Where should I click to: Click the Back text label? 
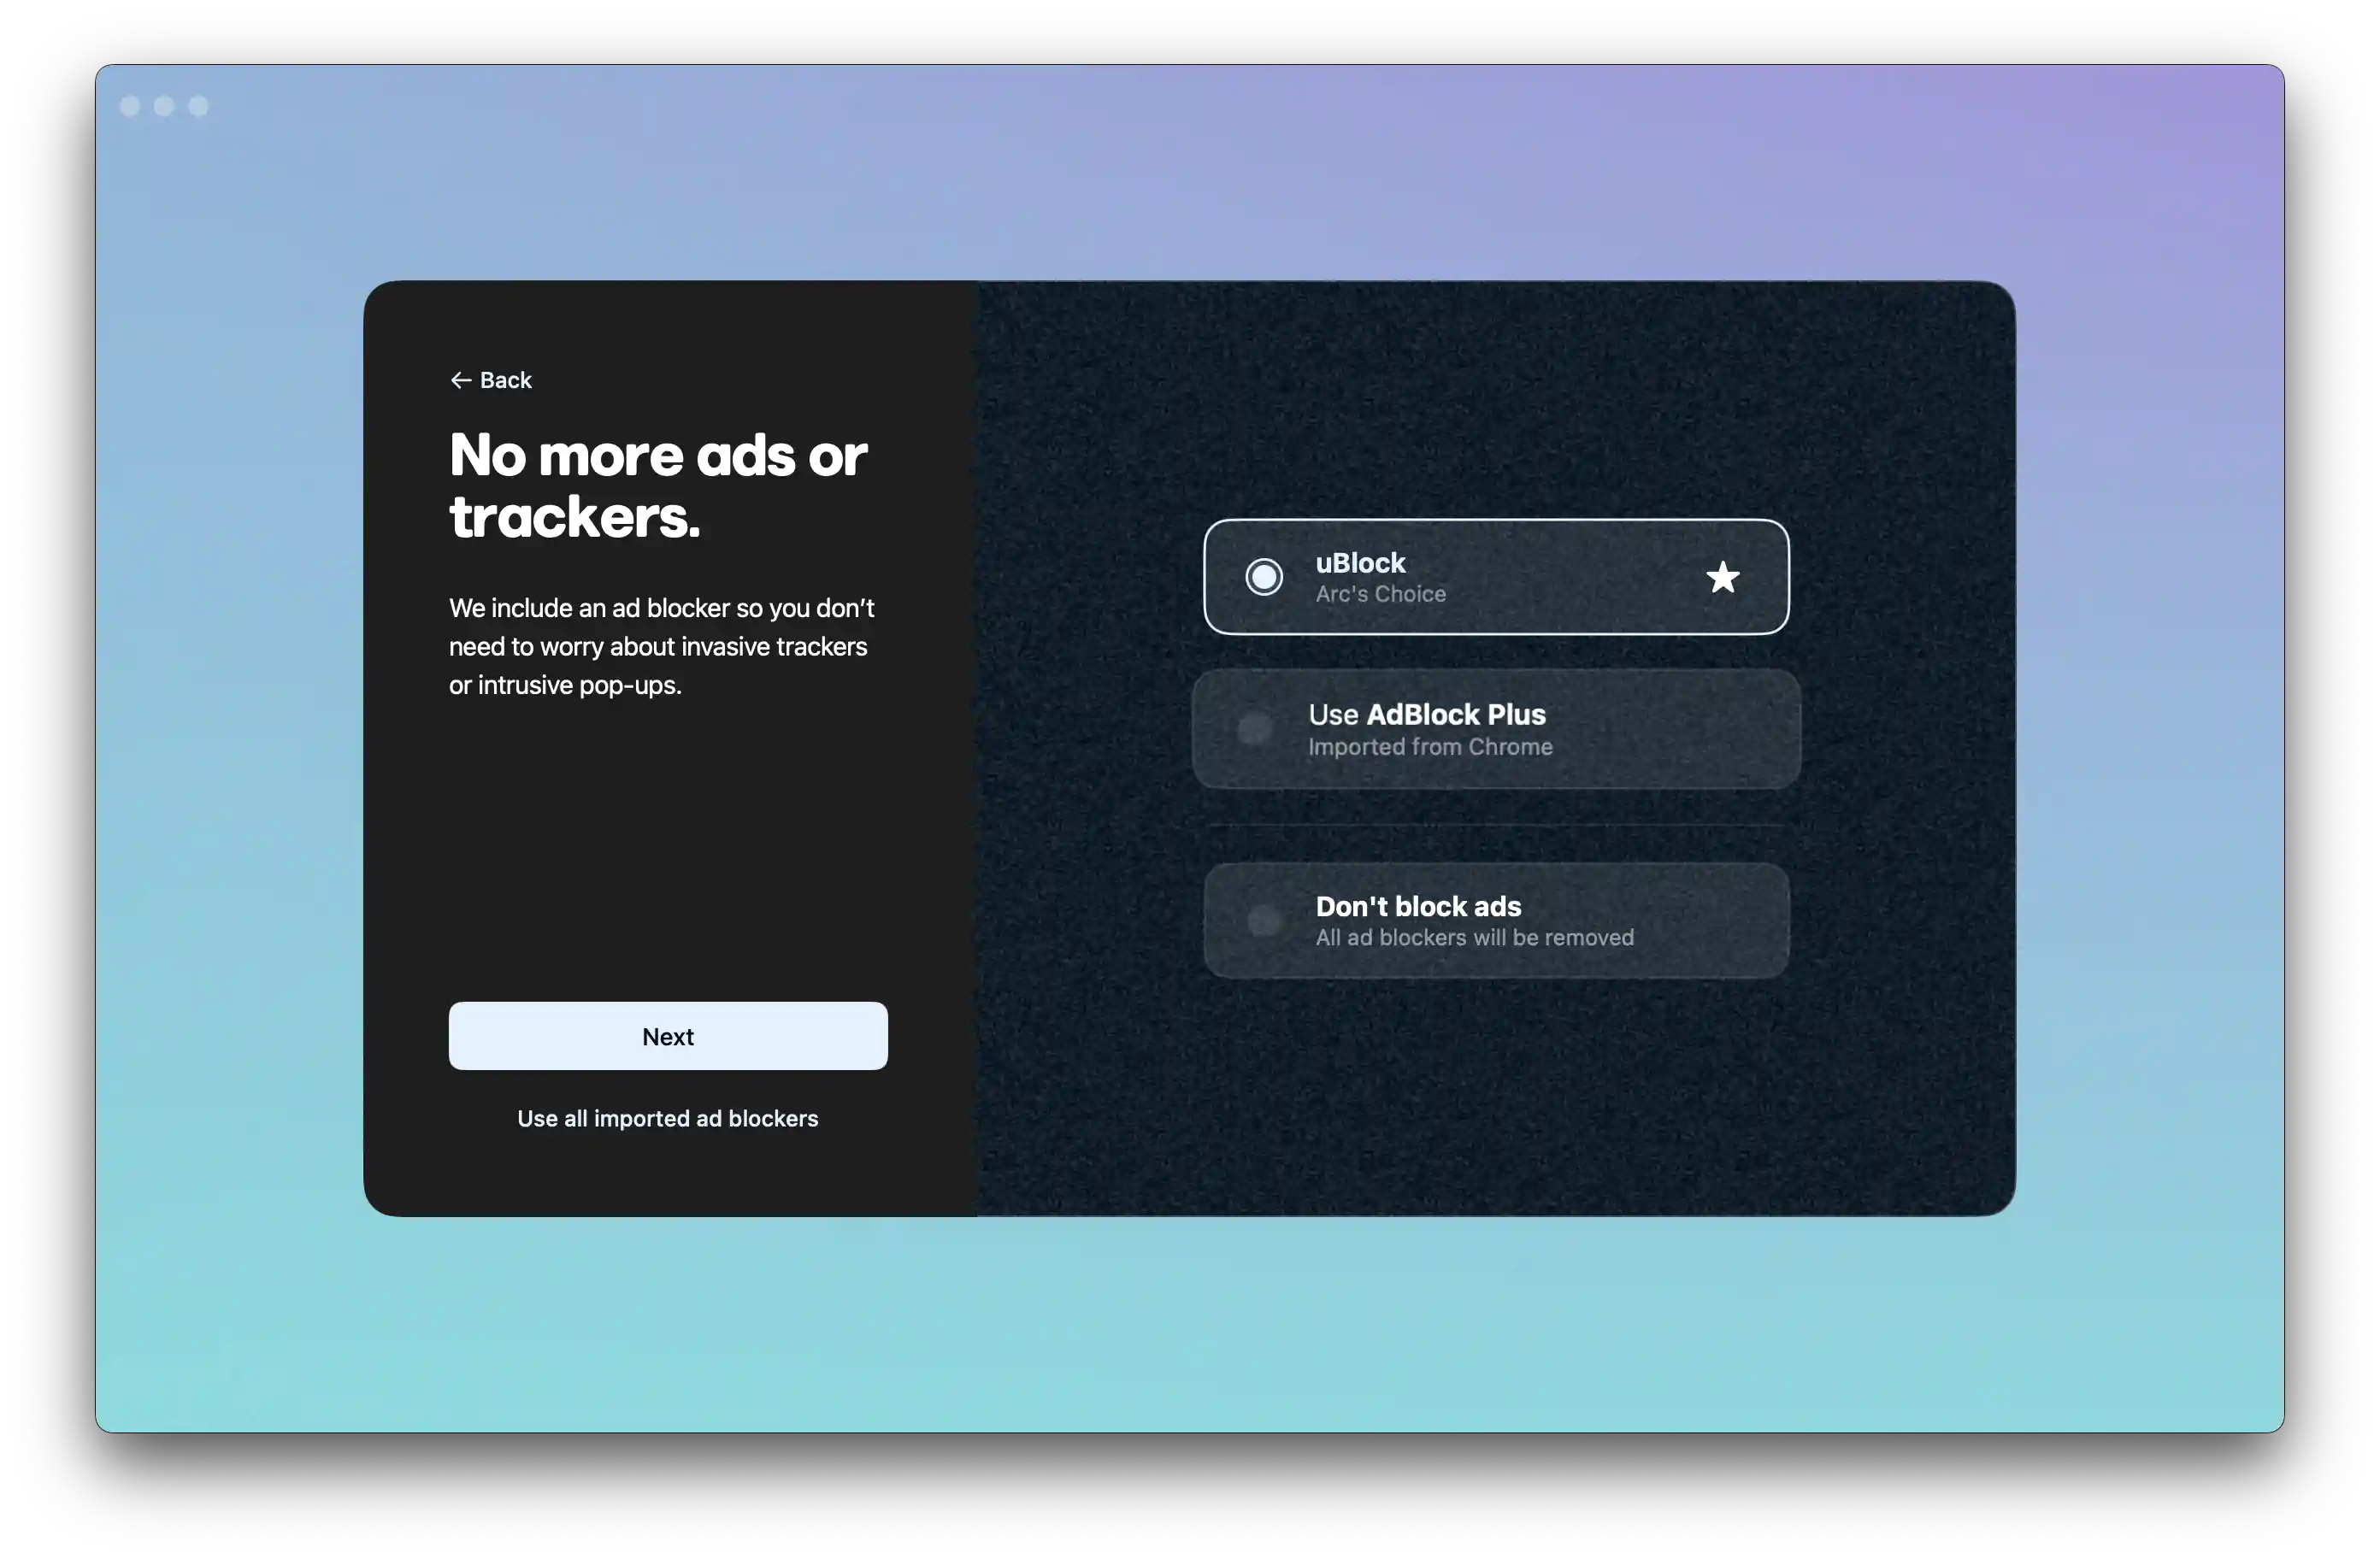click(x=505, y=380)
